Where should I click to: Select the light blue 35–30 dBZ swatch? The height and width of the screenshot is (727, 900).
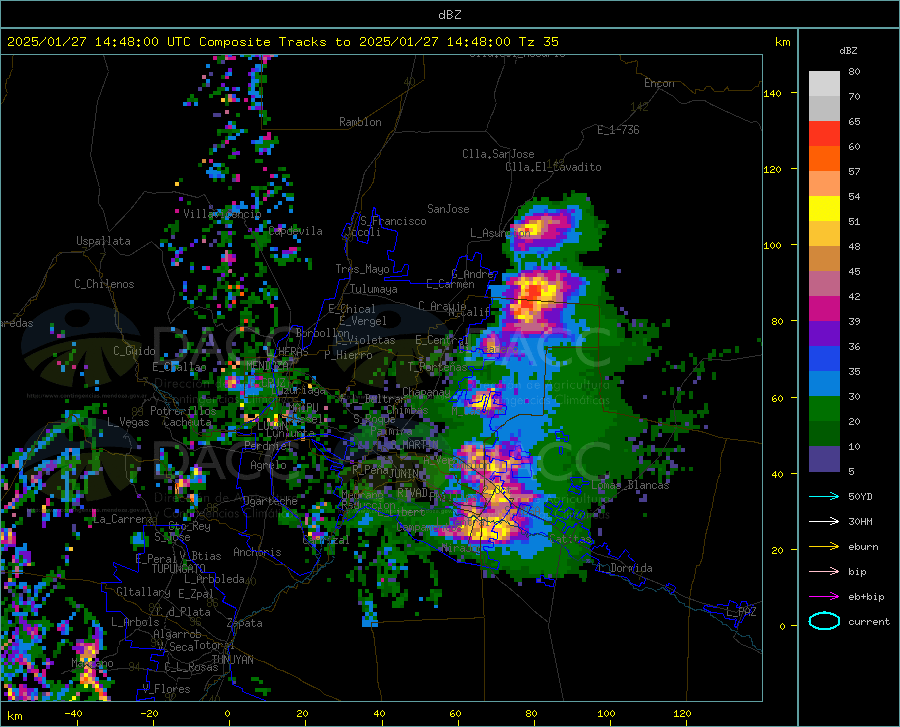824,384
